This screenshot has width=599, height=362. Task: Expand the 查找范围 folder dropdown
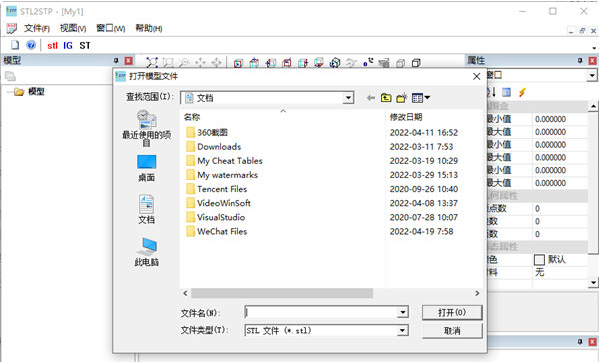[348, 98]
